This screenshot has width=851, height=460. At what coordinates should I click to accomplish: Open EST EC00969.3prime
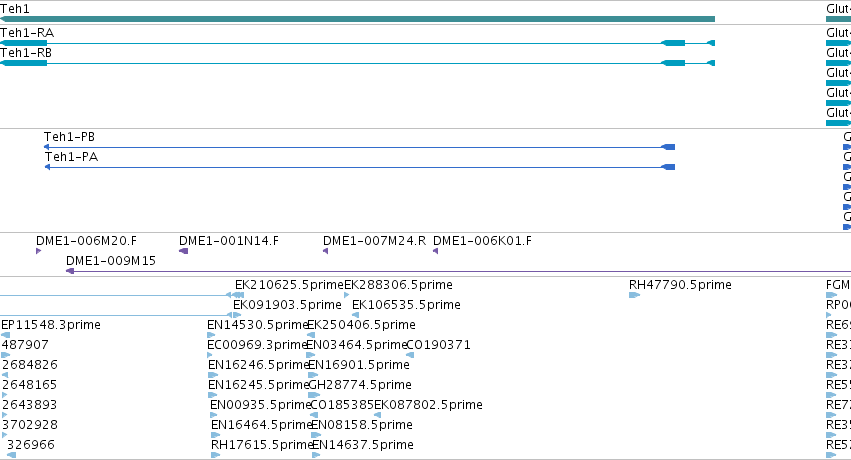(257, 345)
